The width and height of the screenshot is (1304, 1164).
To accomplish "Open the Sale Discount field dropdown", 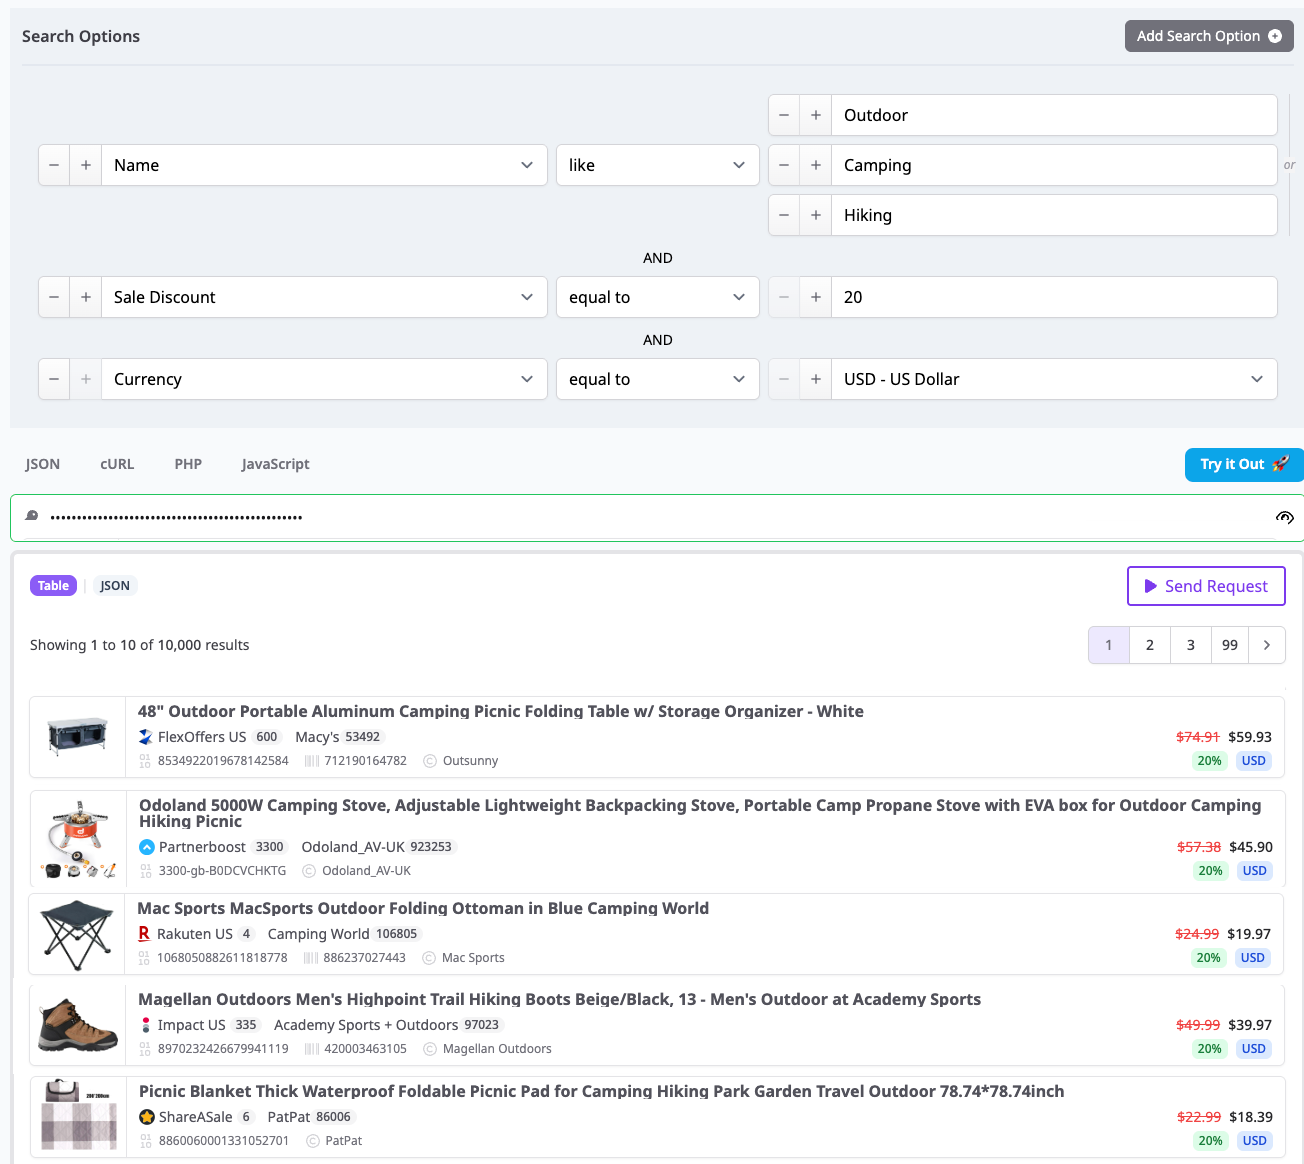I will click(324, 297).
